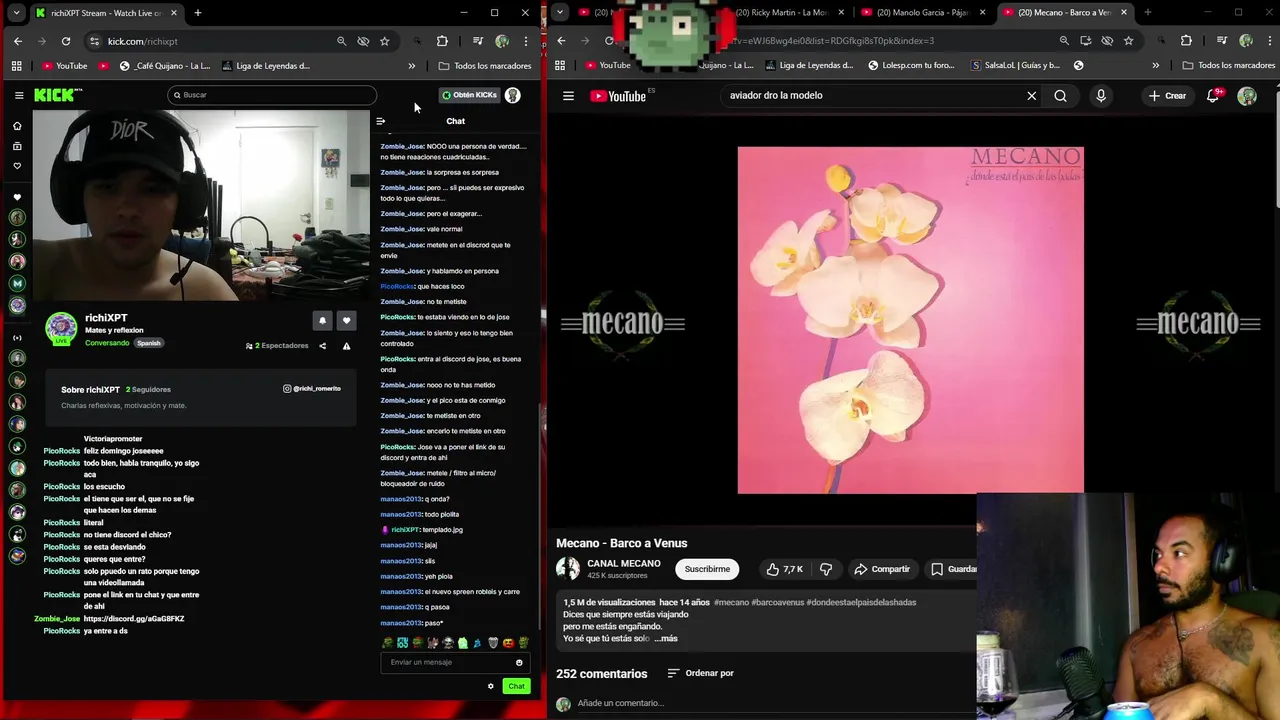
Task: Open the CANAL MECANO channel link
Action: click(624, 563)
